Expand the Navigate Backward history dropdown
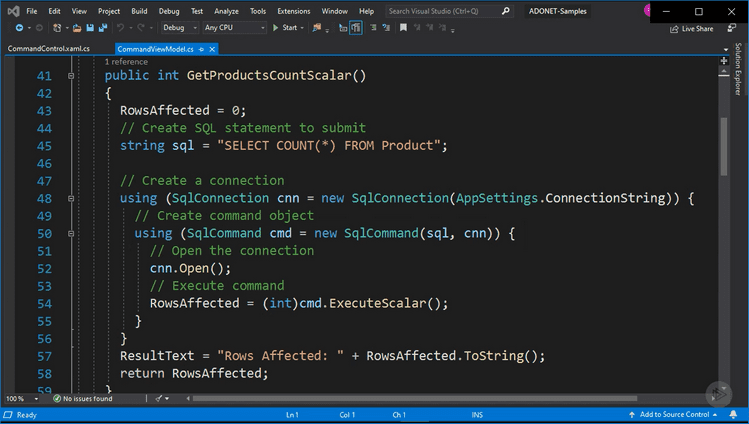 tap(29, 28)
